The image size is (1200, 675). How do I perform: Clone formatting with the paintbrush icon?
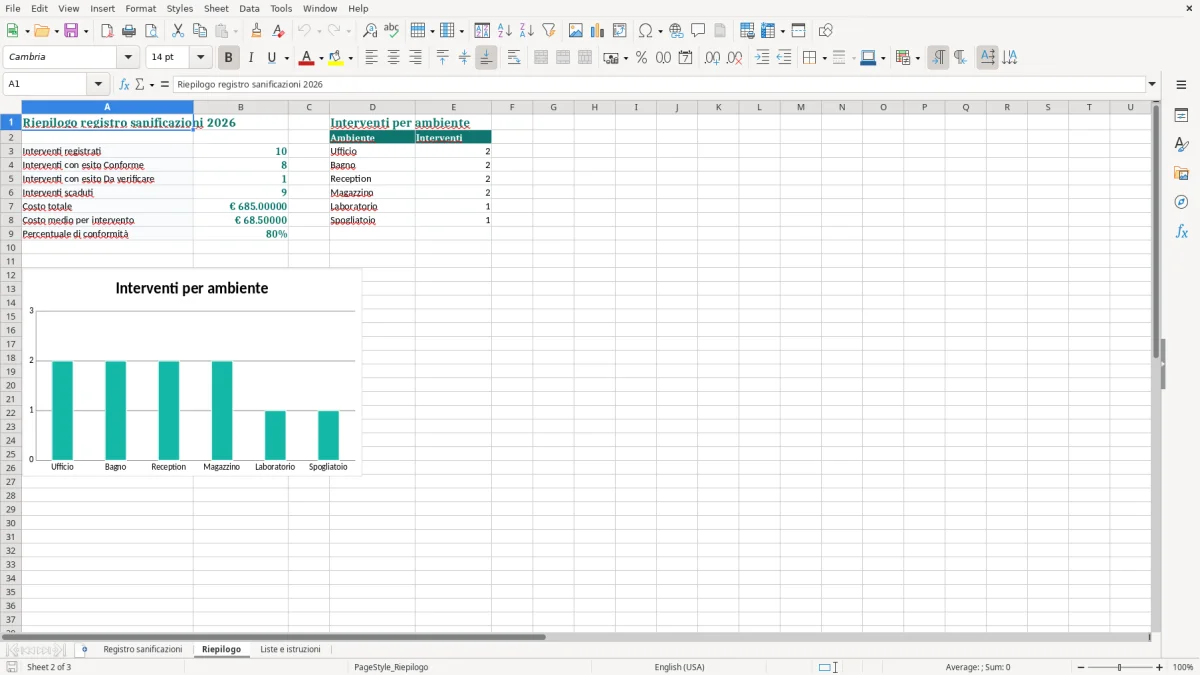coord(256,31)
